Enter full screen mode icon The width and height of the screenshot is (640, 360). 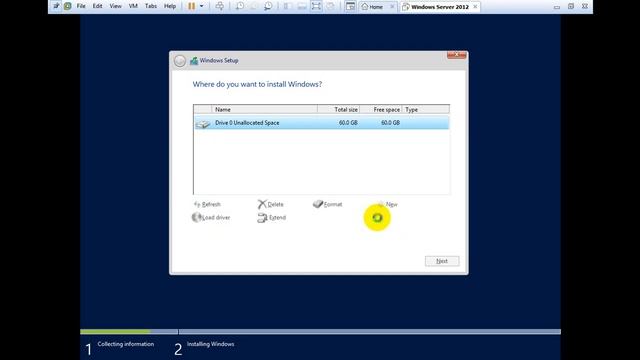click(316, 6)
